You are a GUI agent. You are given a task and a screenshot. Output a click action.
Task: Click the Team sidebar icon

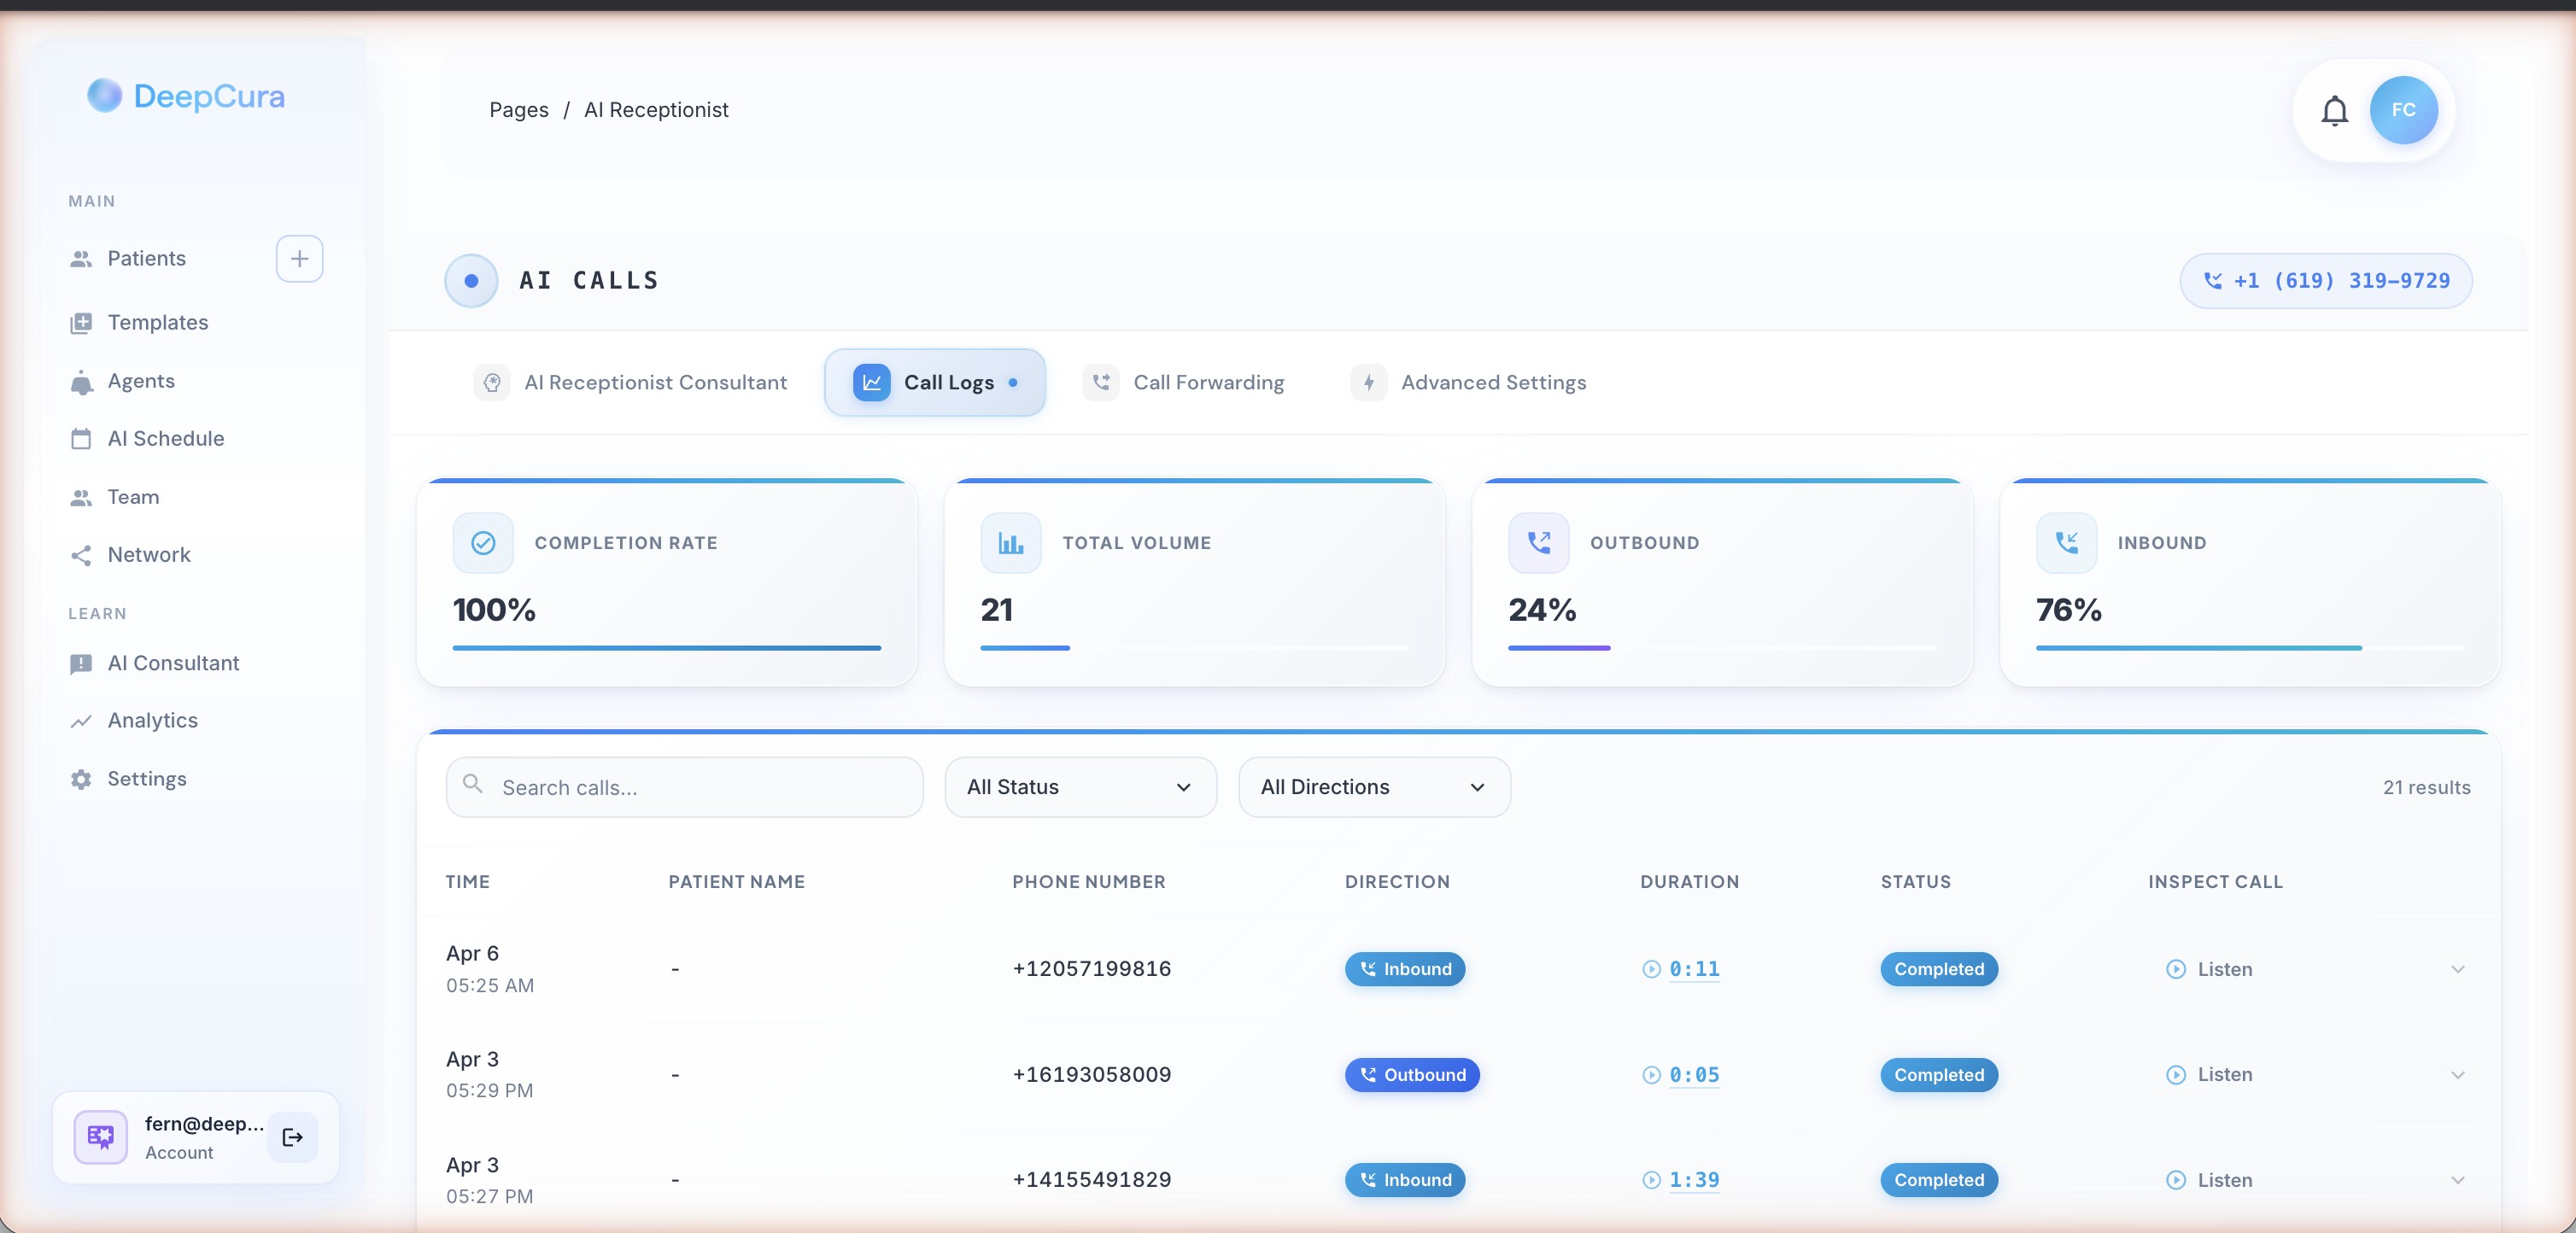81,497
